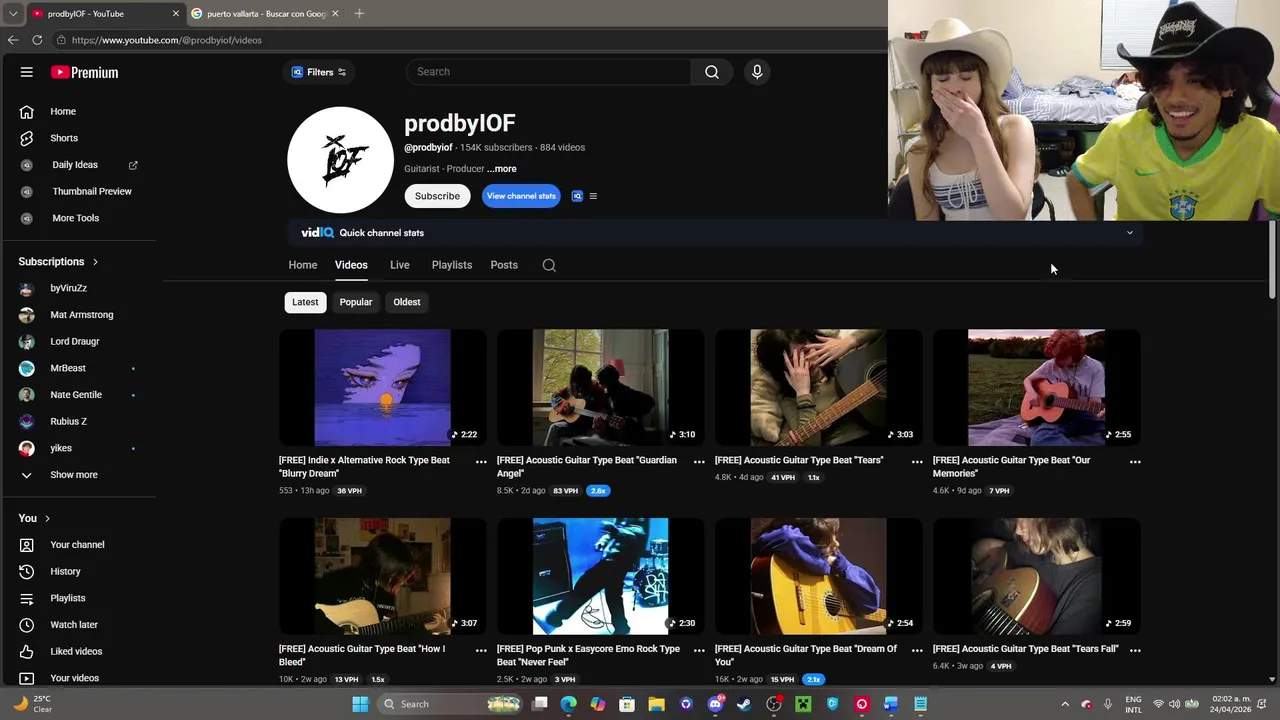1280x720 pixels.
Task: Open options menu for Guardian Angel video
Action: (x=699, y=462)
